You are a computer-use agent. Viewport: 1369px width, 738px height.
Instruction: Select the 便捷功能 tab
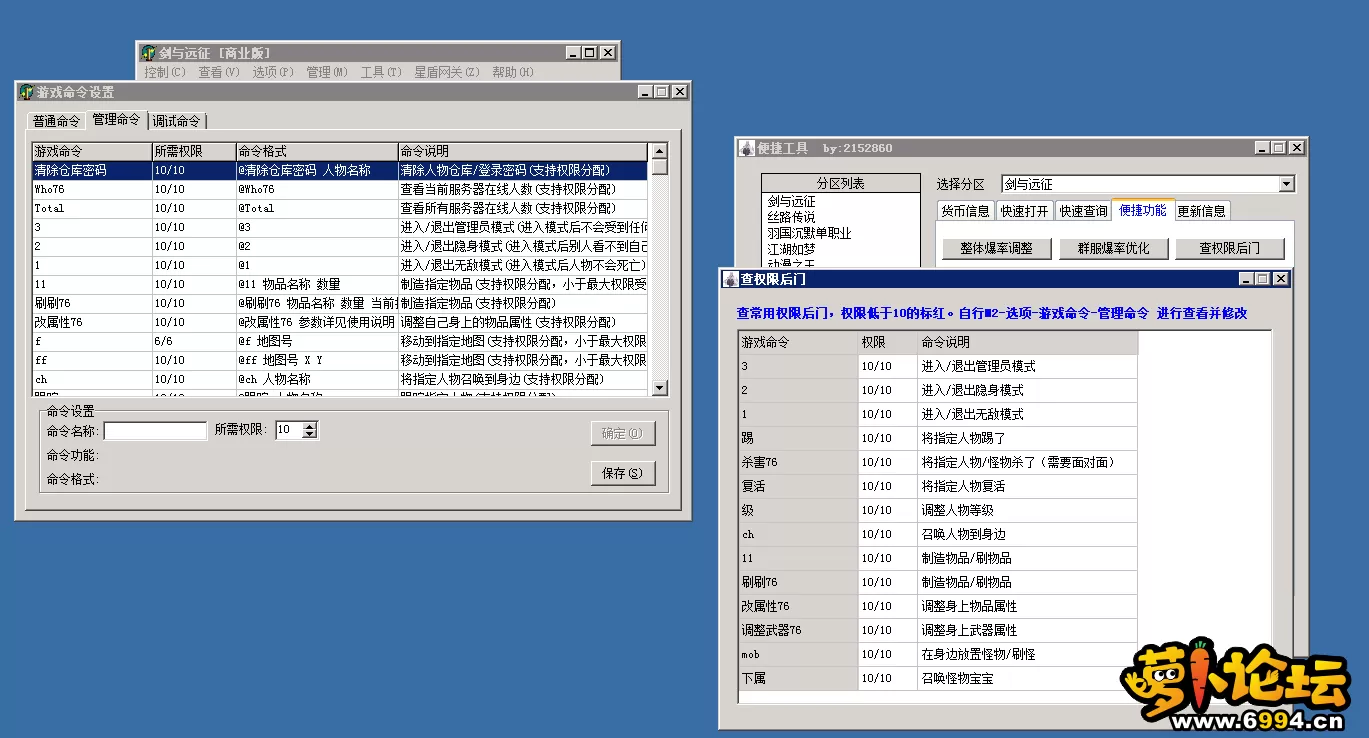coord(1142,210)
